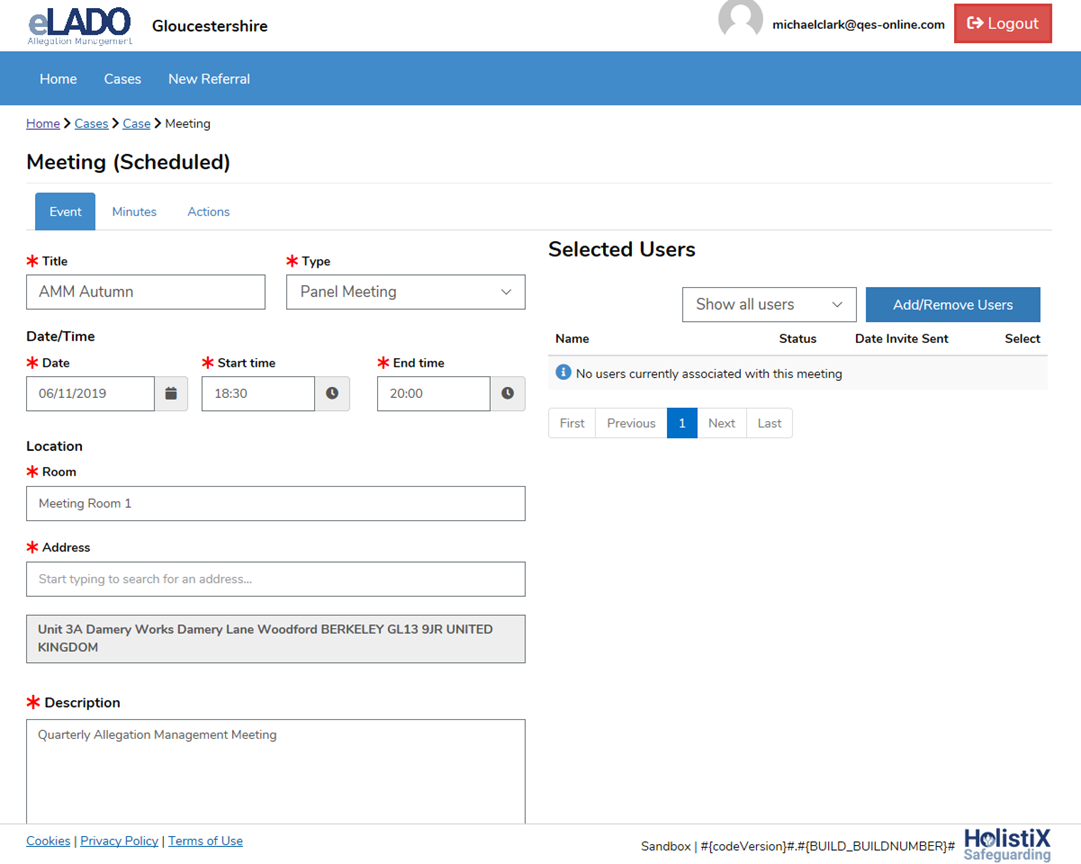The width and height of the screenshot is (1081, 864).
Task: Switch to the Actions tab
Action: coord(208,212)
